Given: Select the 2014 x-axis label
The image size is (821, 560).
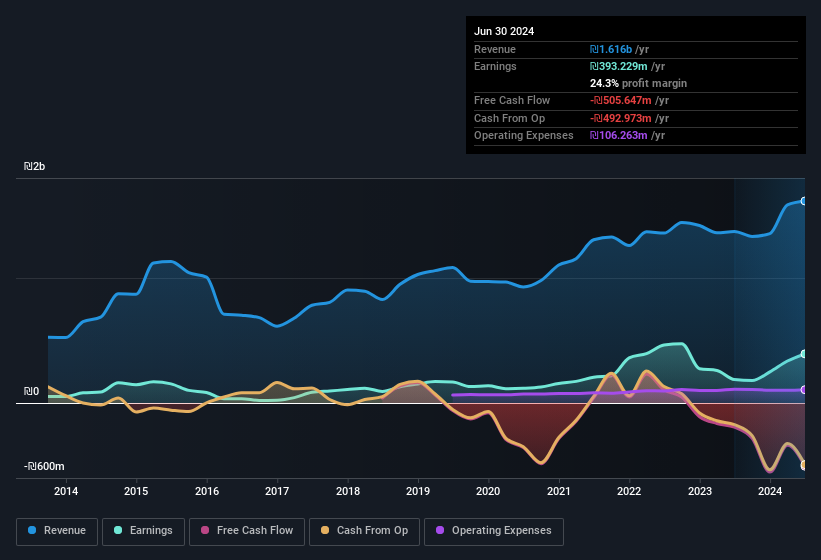Looking at the screenshot, I should [66, 491].
